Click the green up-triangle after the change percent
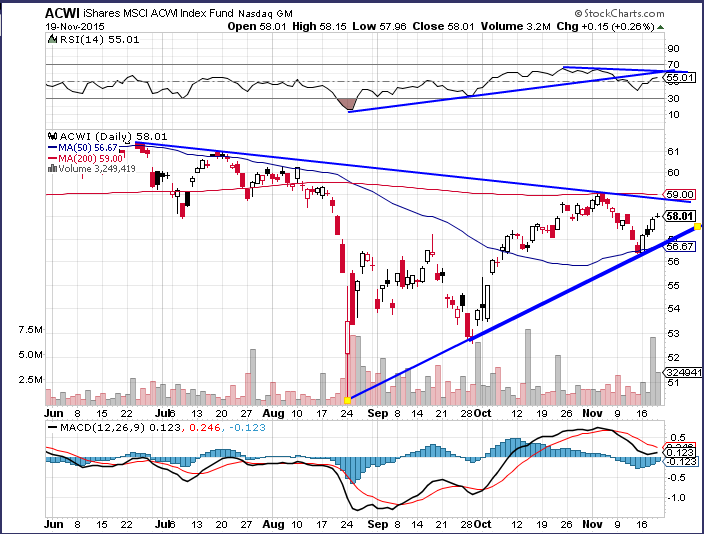Image resolution: width=704 pixels, height=534 pixels. (x=660, y=27)
